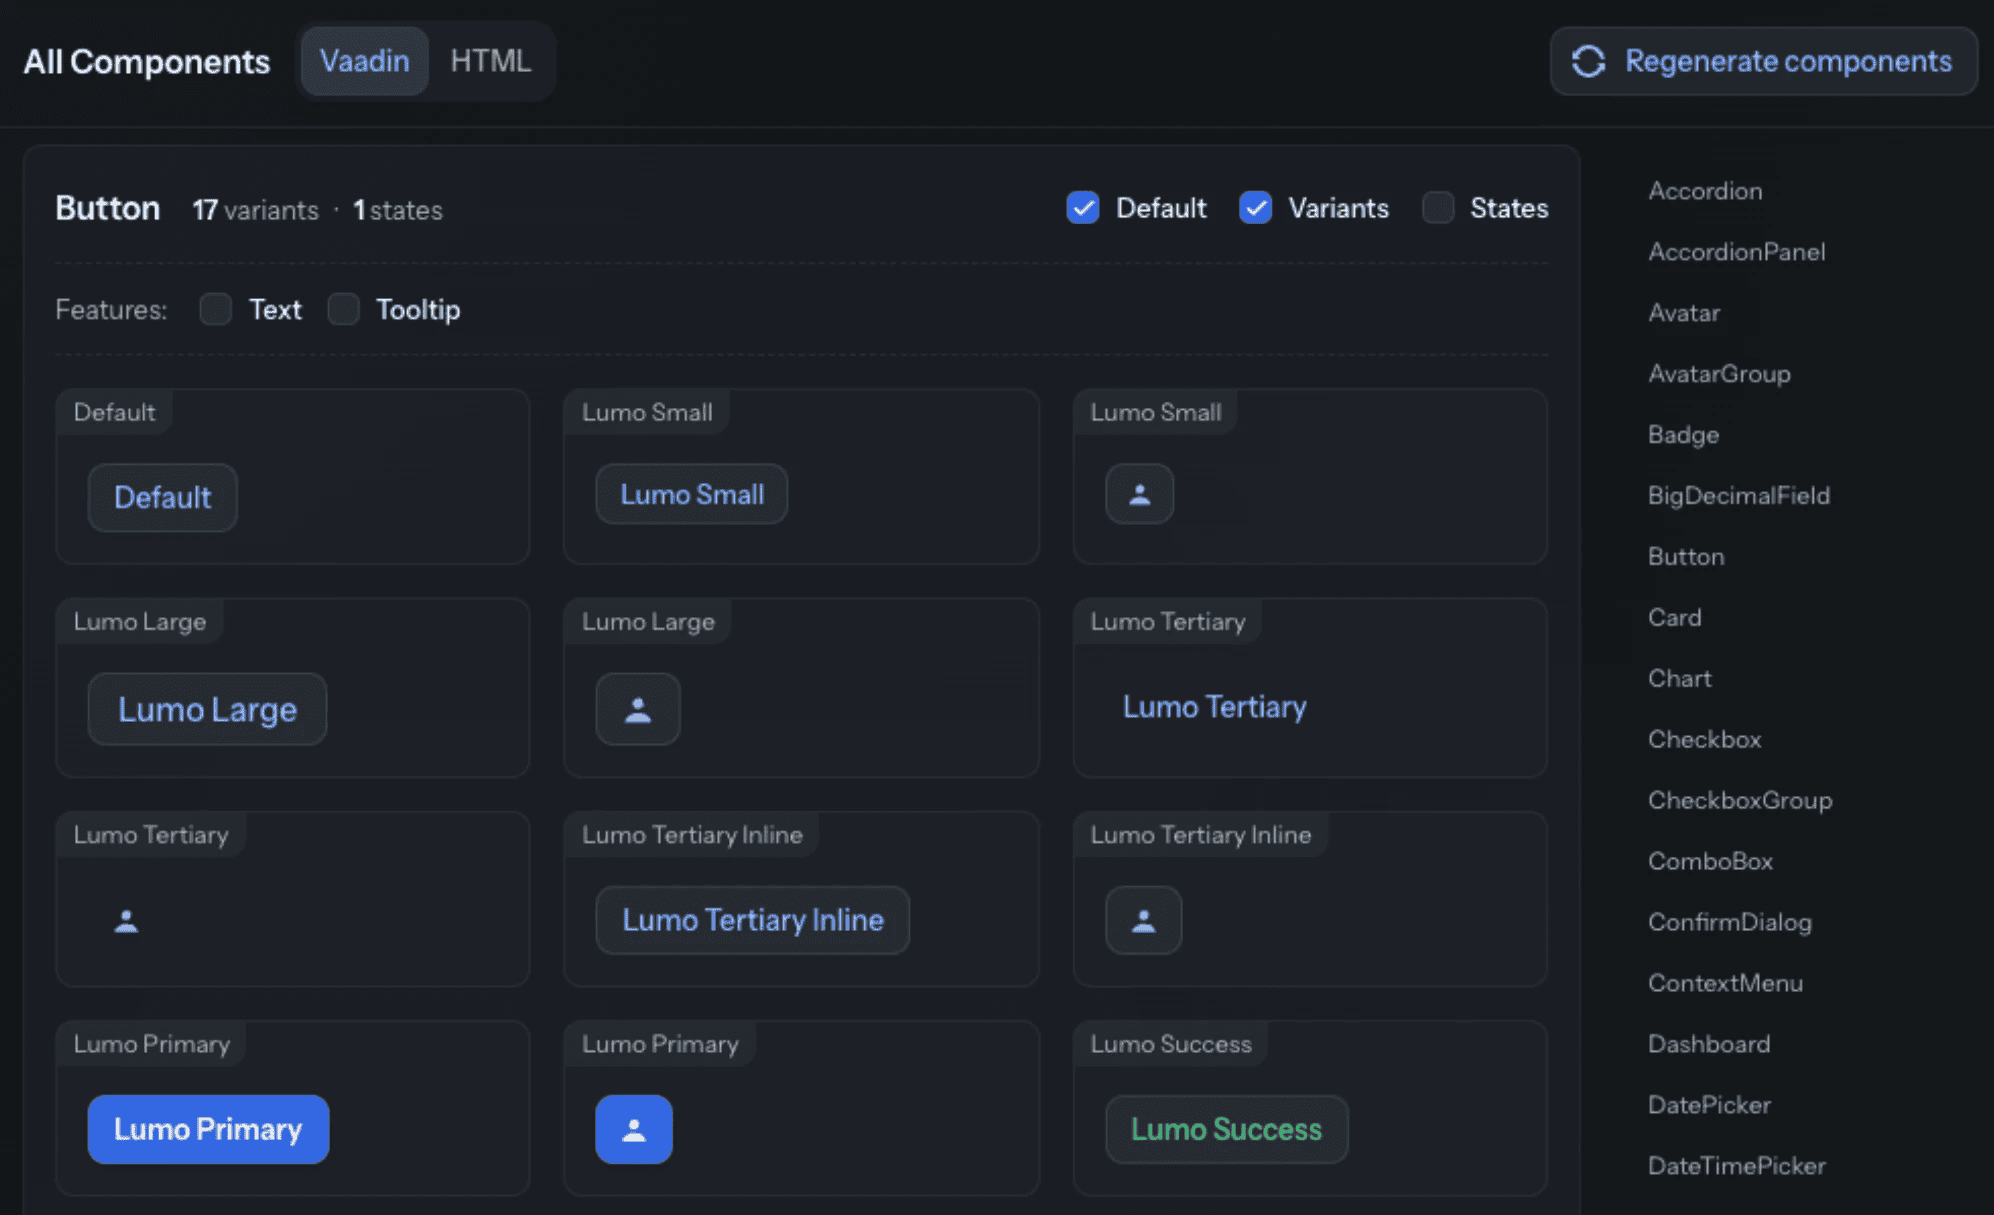Image resolution: width=1994 pixels, height=1215 pixels.
Task: Open Badge in the component list
Action: pos(1683,435)
